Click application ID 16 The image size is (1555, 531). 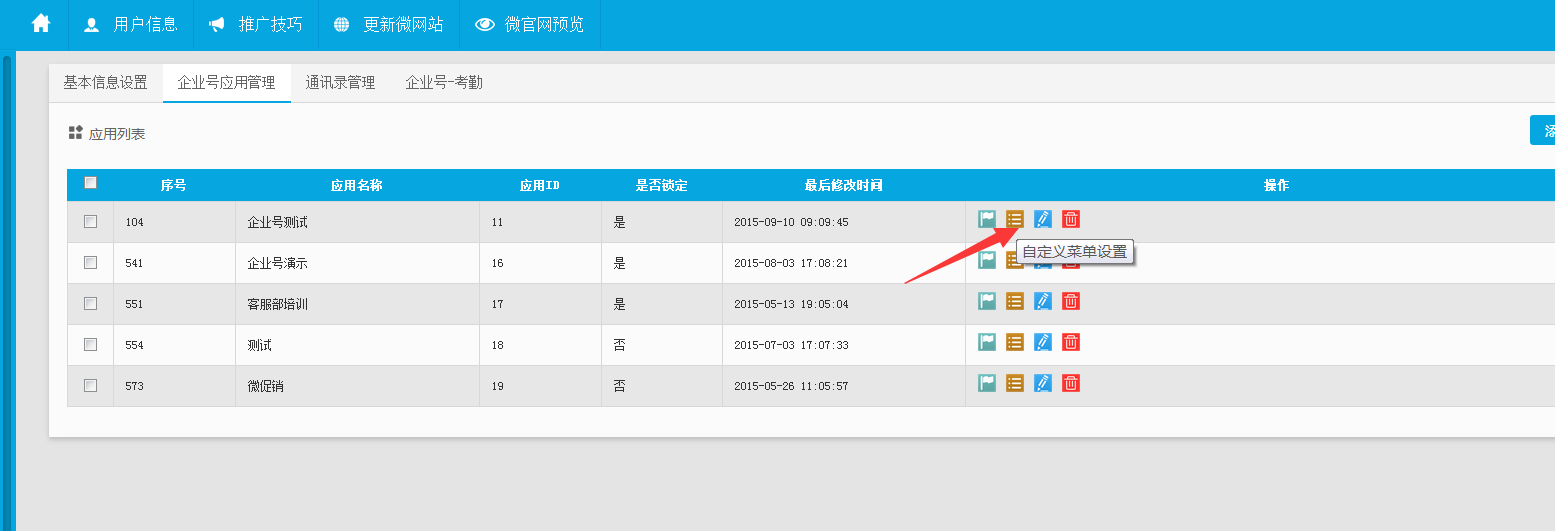(x=497, y=263)
